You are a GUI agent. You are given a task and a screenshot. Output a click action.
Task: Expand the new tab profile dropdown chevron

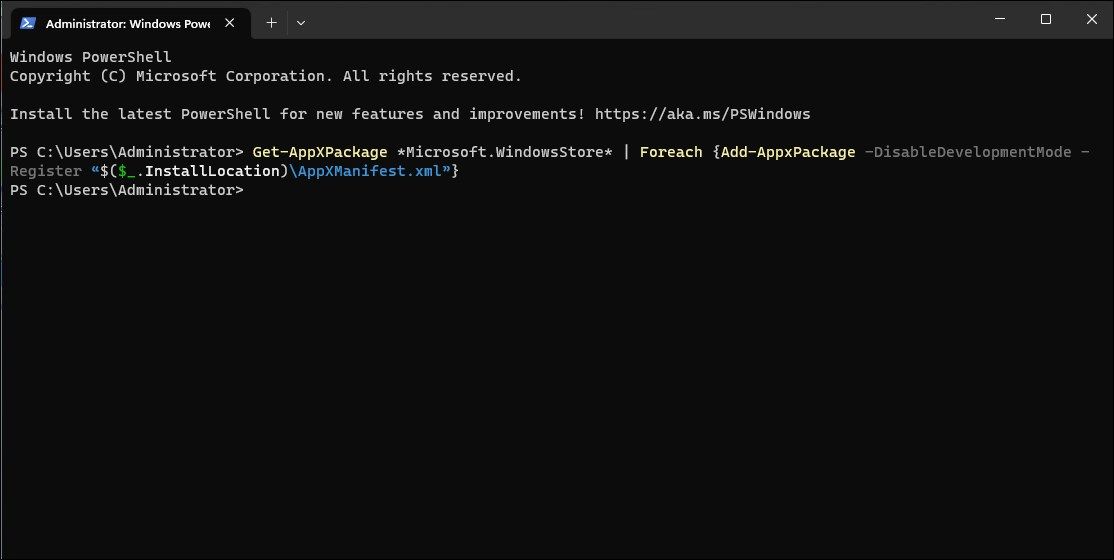tap(301, 22)
